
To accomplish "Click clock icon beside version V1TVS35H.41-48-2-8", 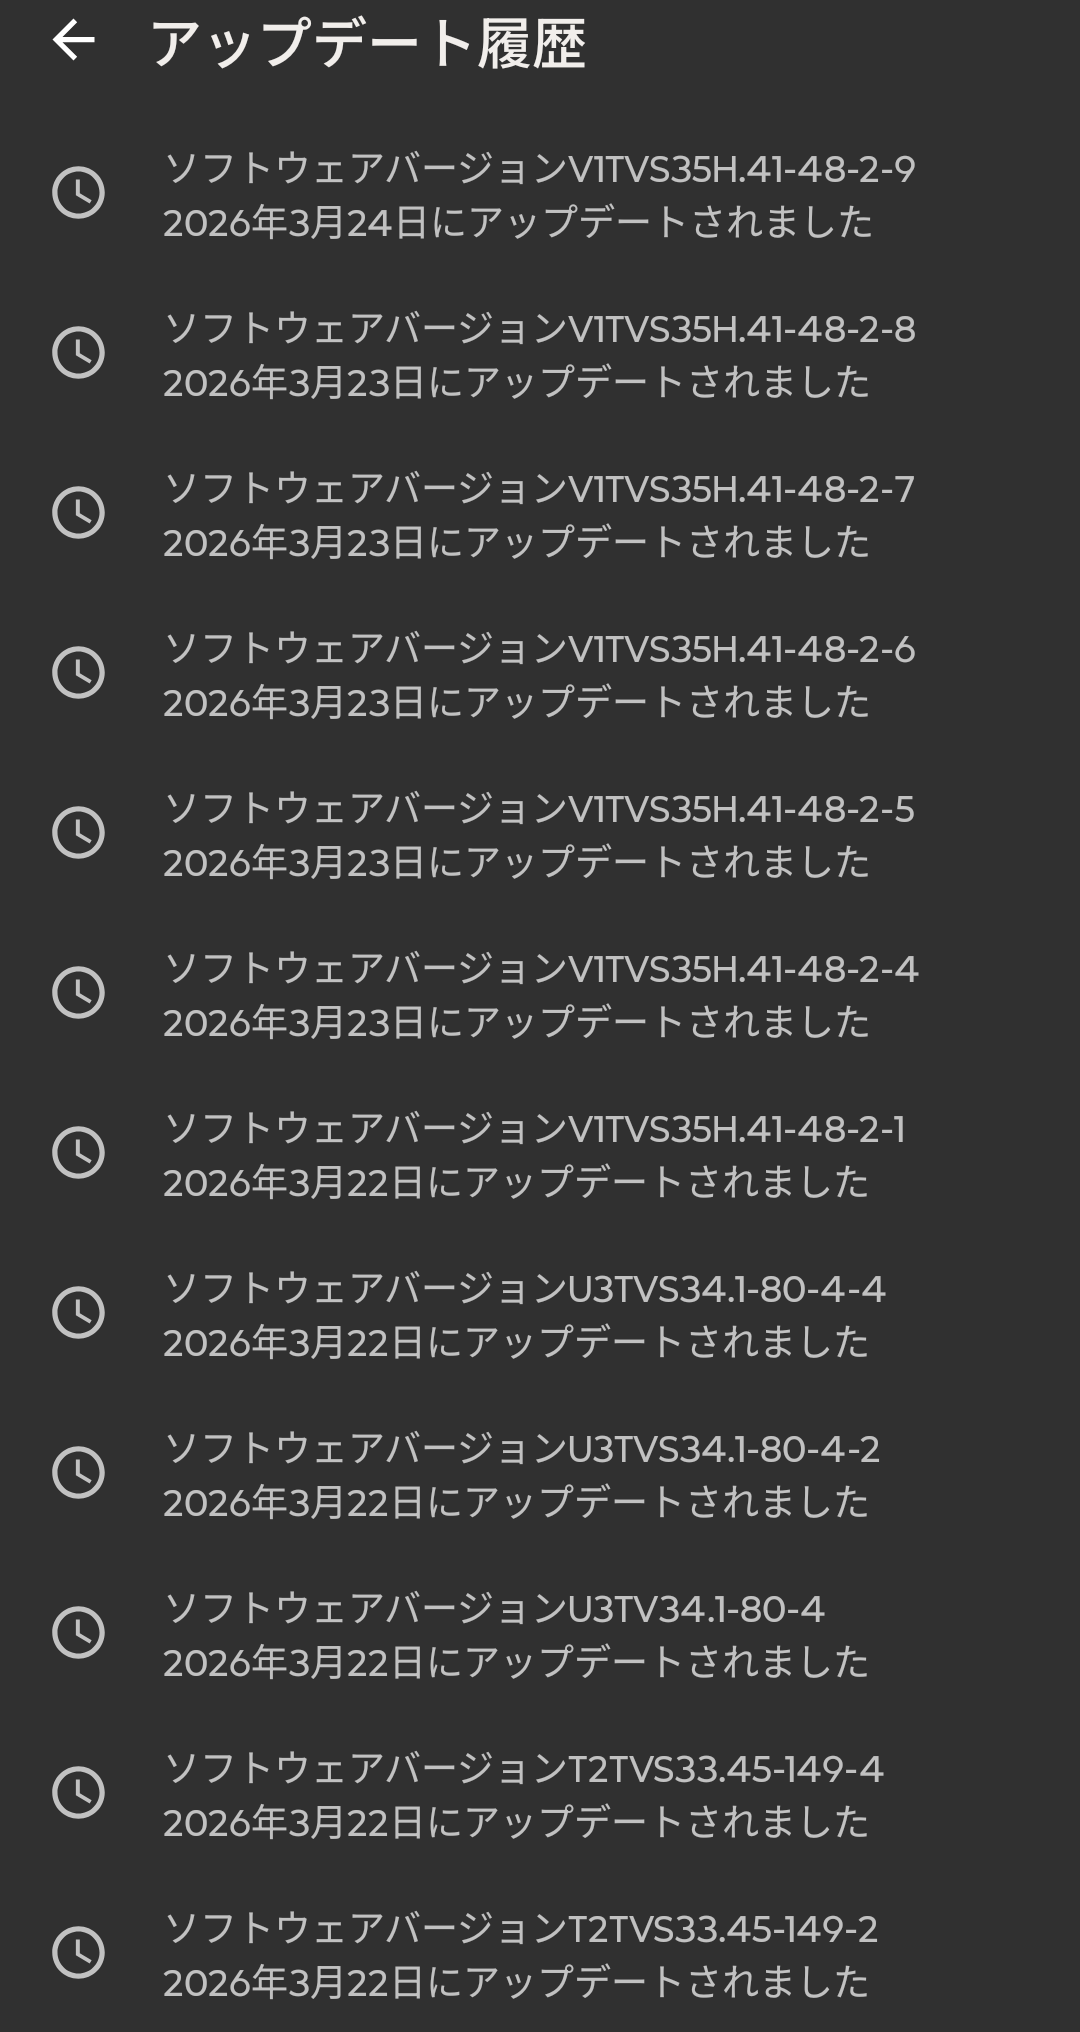I will (78, 353).
